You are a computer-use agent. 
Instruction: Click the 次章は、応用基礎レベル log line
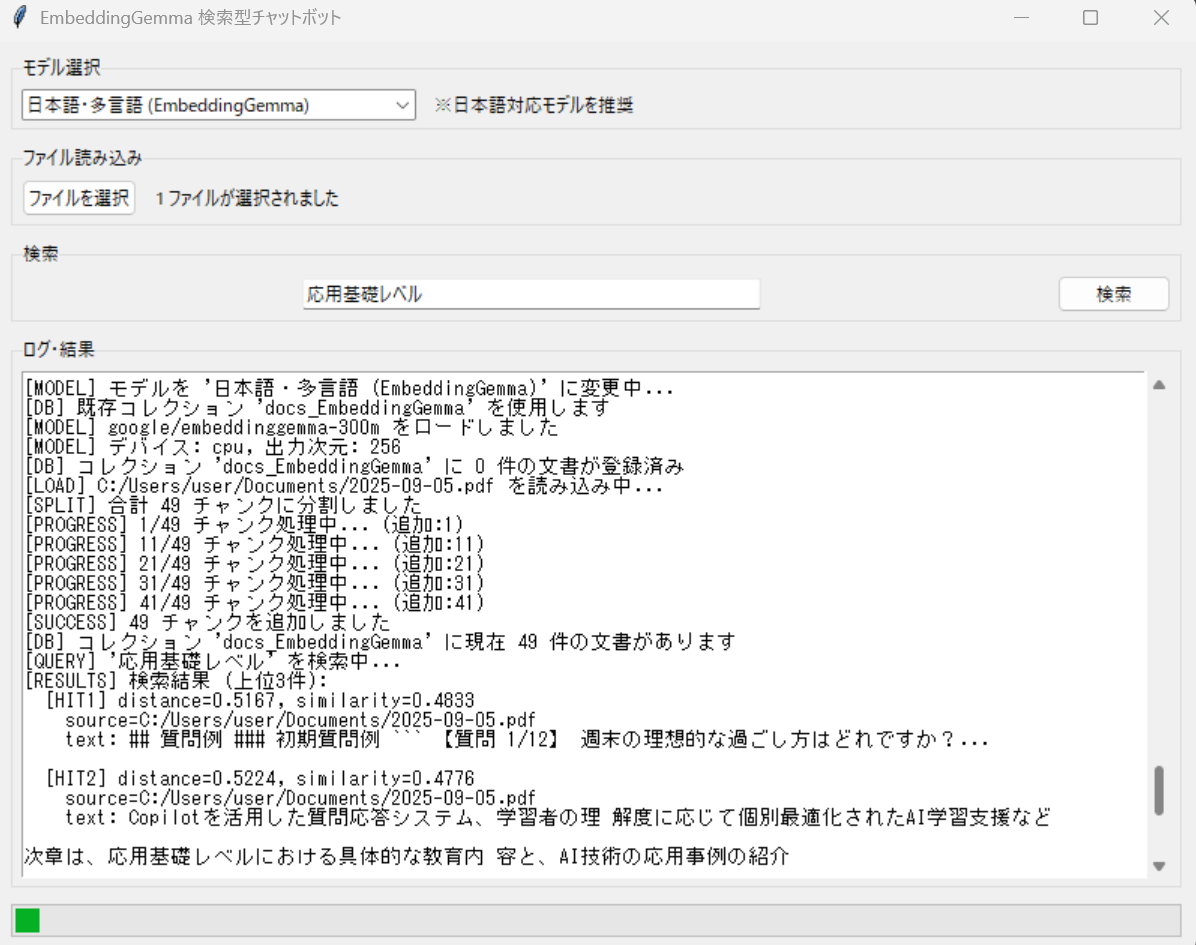[x=407, y=856]
